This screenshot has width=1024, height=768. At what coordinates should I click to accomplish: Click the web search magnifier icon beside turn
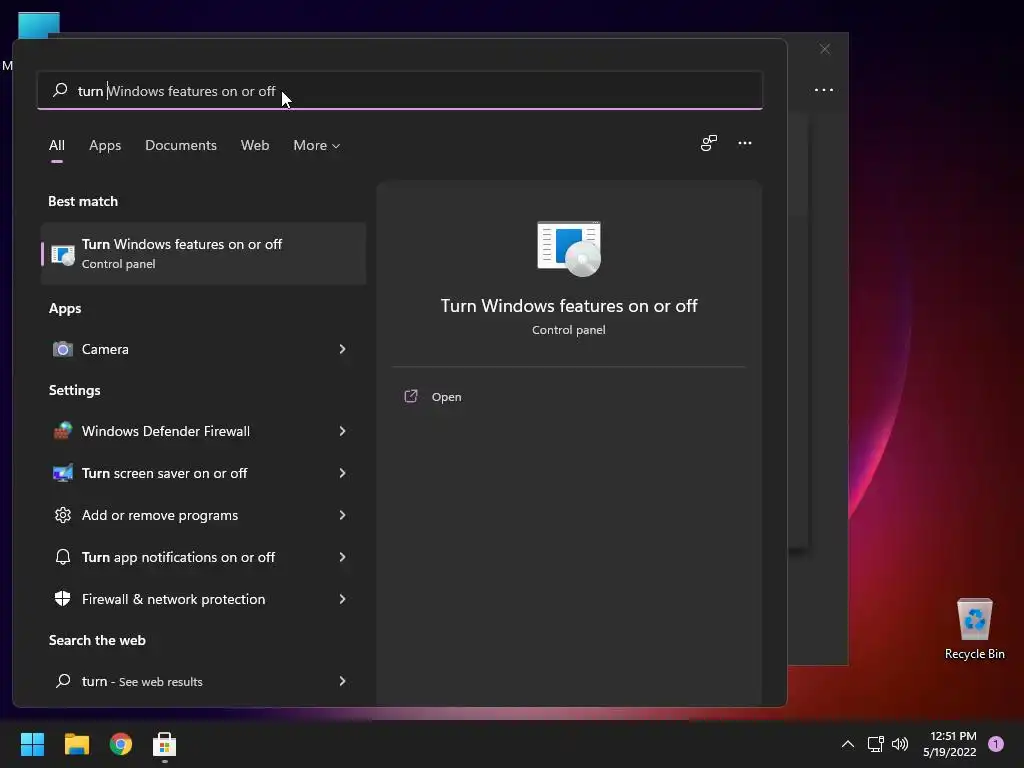(63, 681)
